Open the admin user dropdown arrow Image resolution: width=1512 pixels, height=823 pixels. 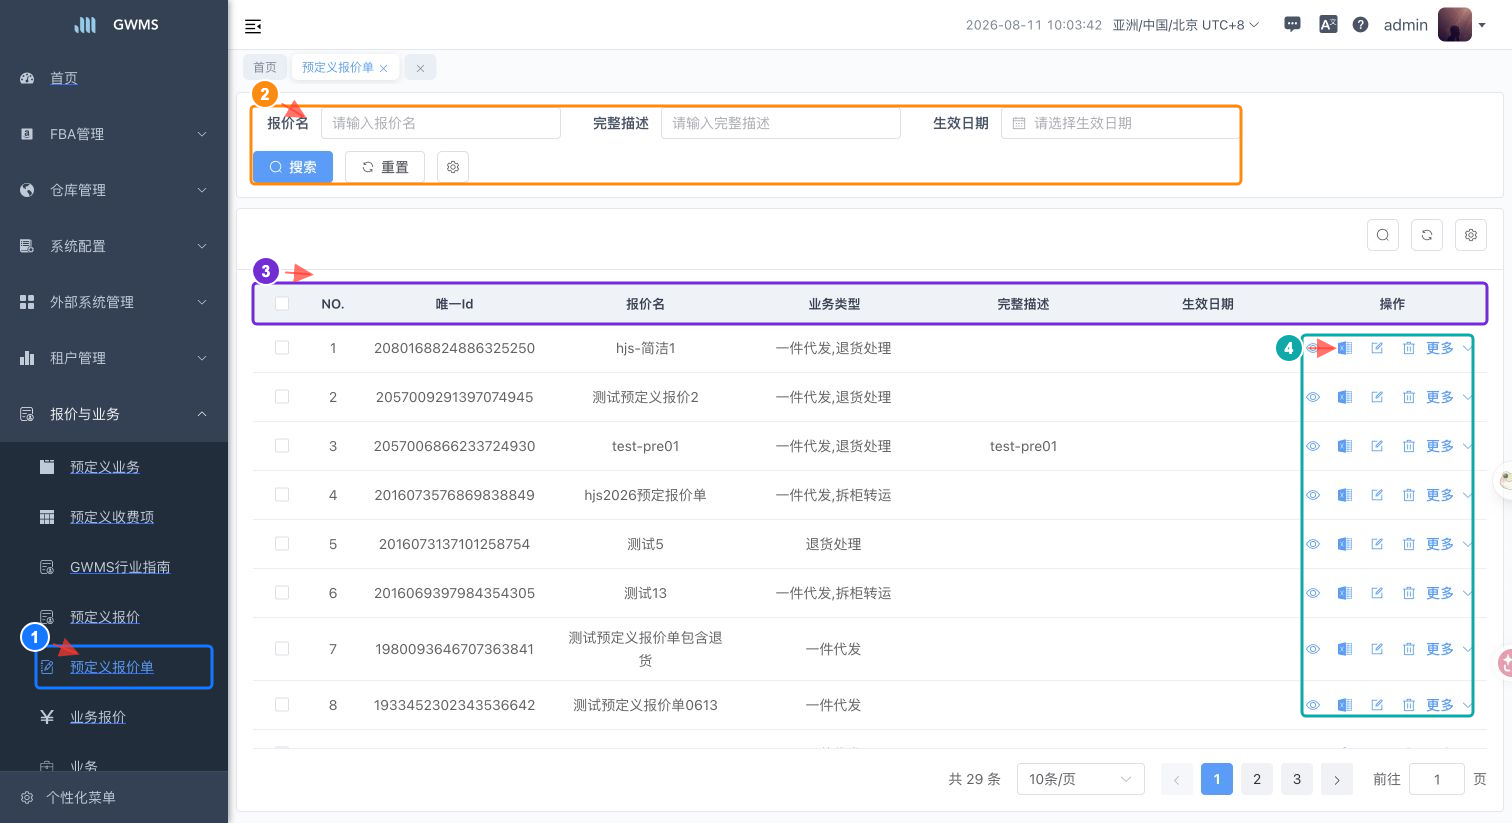[x=1482, y=26]
